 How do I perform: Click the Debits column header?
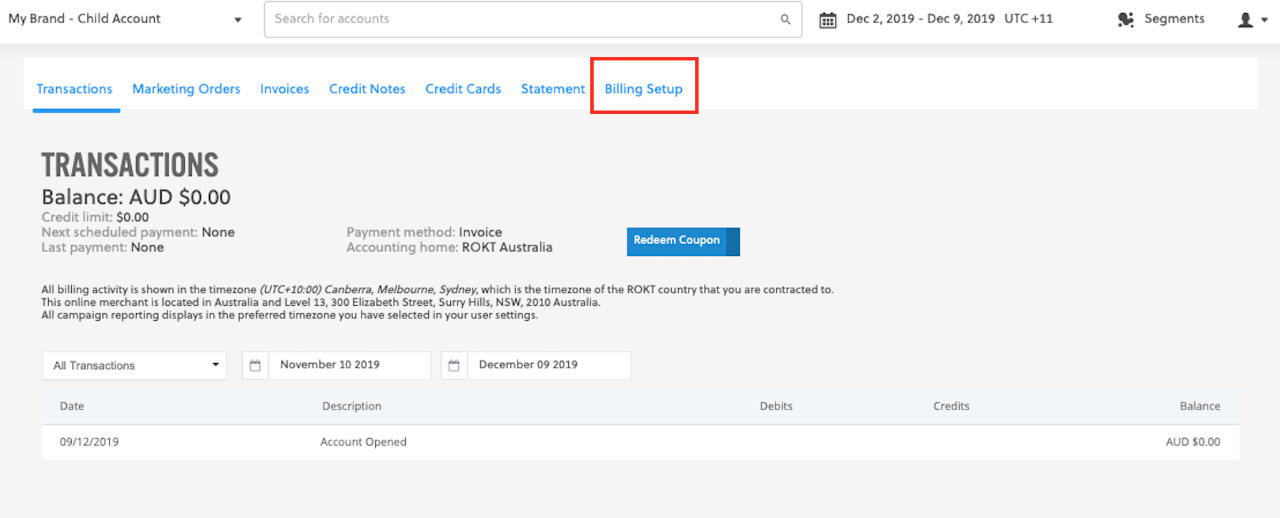tap(776, 406)
